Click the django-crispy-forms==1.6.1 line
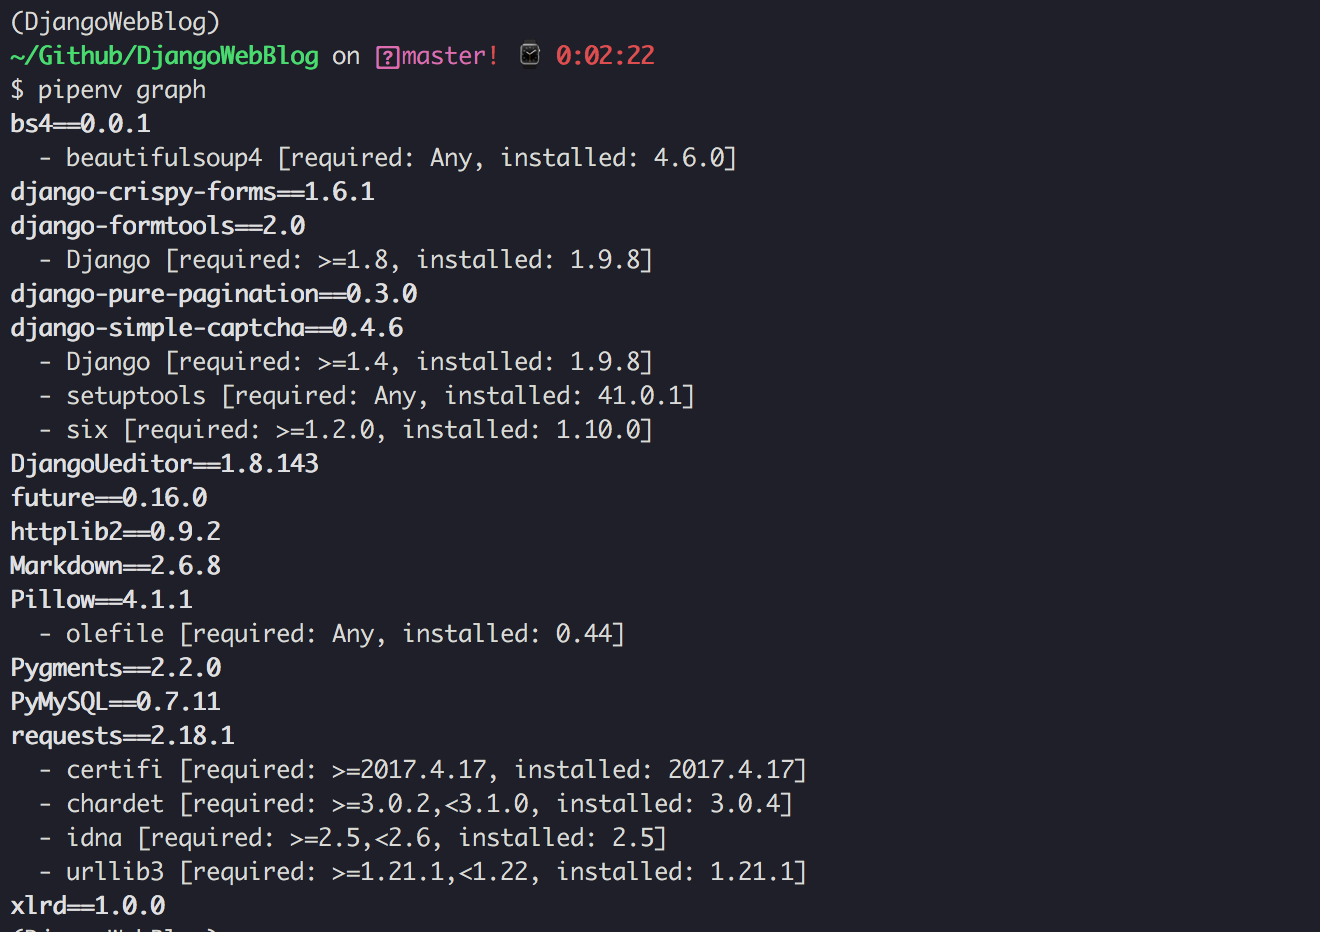This screenshot has height=932, width=1320. 192,192
